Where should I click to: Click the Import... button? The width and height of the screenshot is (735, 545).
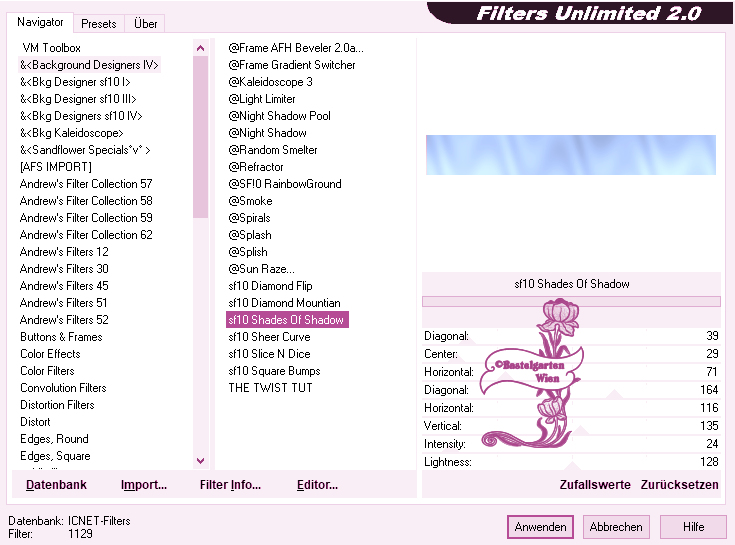click(144, 485)
